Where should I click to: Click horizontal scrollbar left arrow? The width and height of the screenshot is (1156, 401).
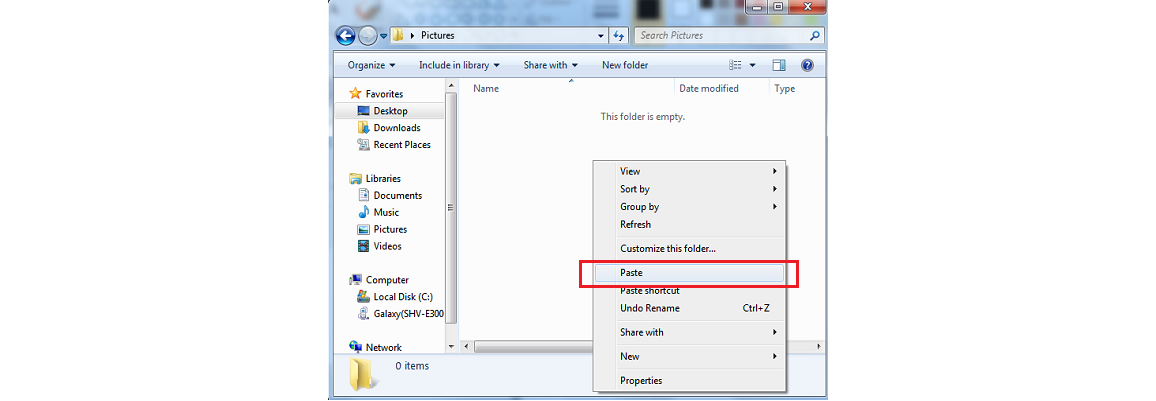[x=466, y=346]
